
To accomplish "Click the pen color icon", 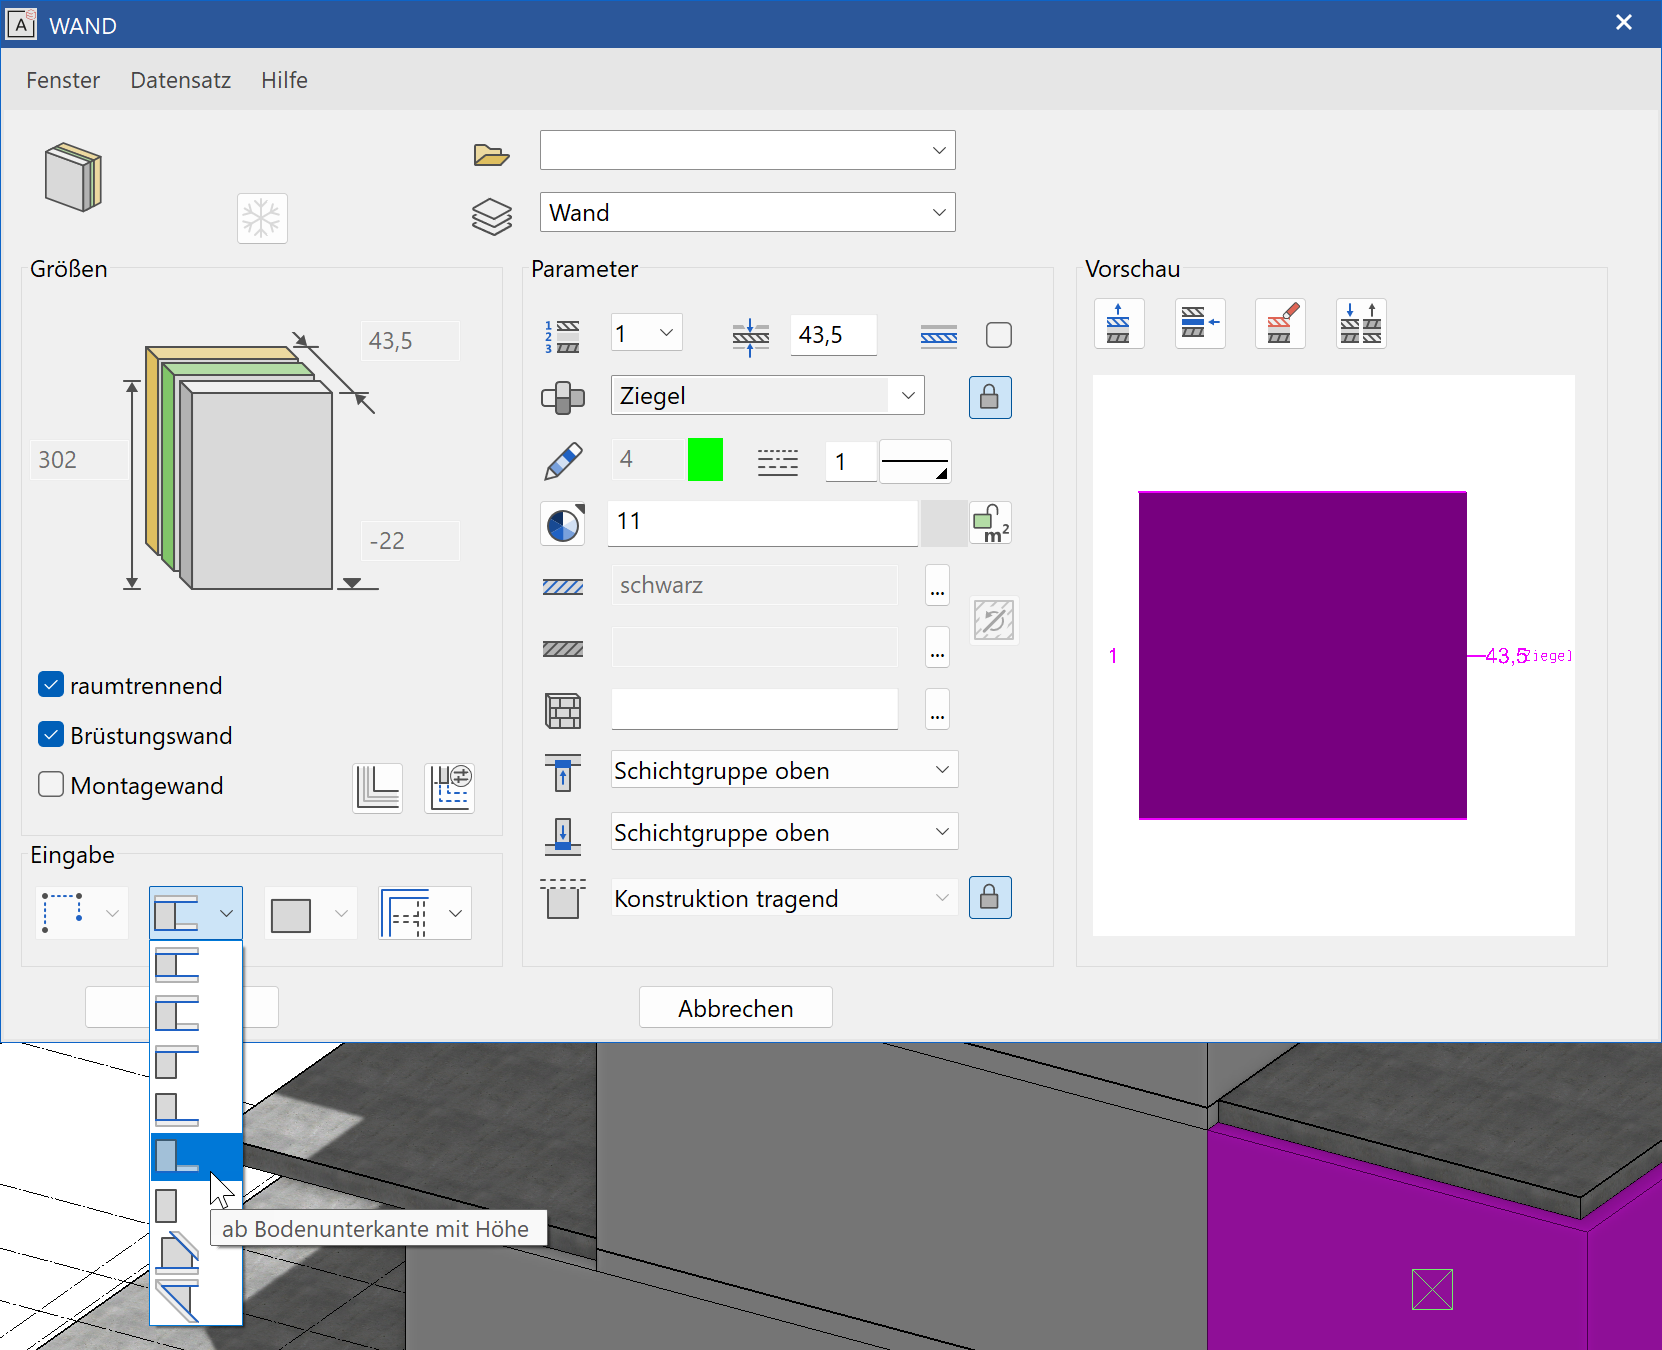I will coord(563,461).
